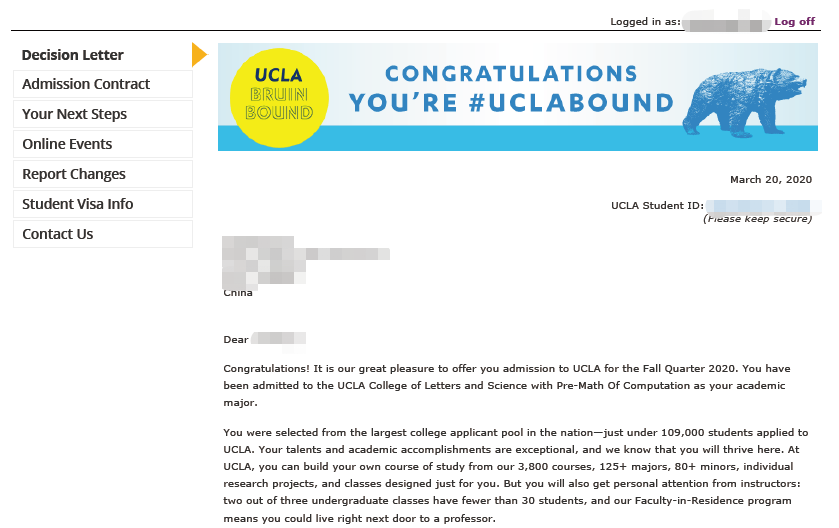Click the blue bear illustration
839x528 pixels.
point(744,102)
